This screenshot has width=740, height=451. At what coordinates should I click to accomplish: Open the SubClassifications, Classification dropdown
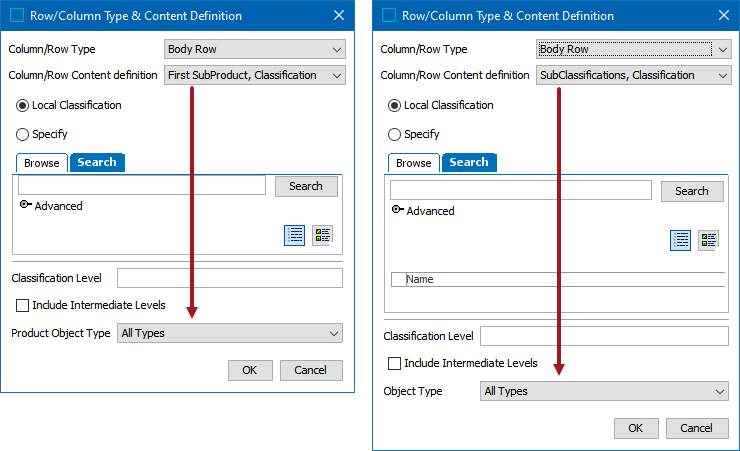coord(634,75)
